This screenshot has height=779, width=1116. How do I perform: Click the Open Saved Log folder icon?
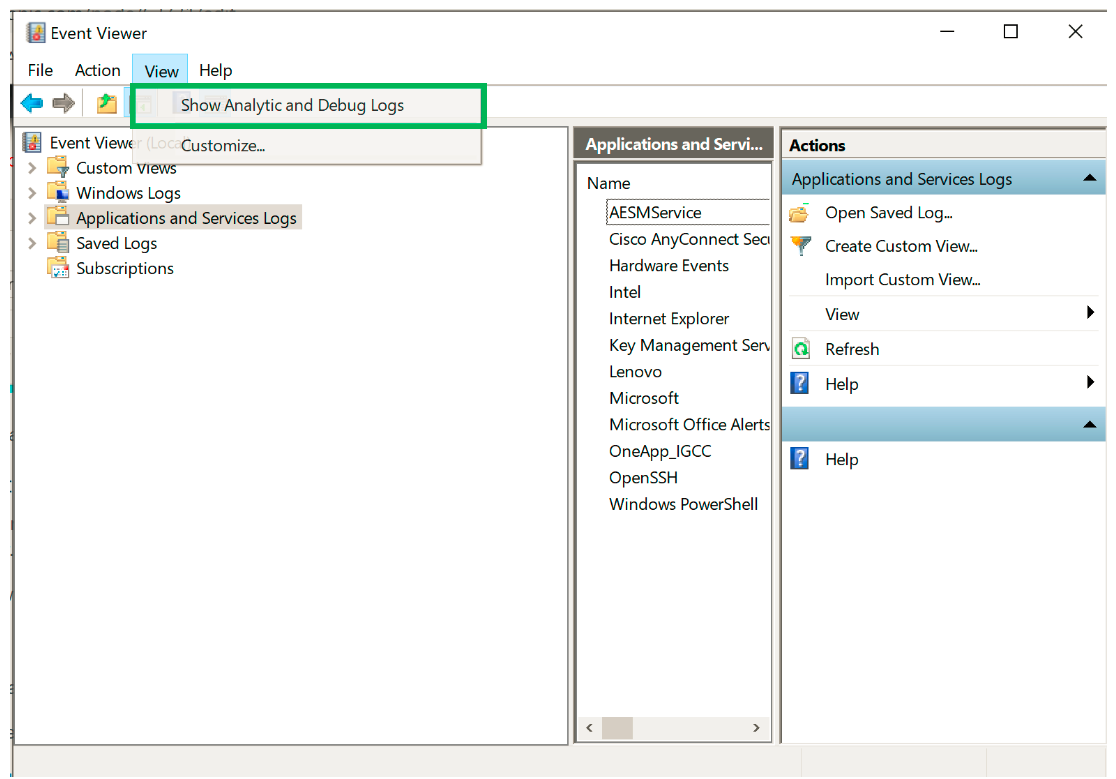point(799,213)
